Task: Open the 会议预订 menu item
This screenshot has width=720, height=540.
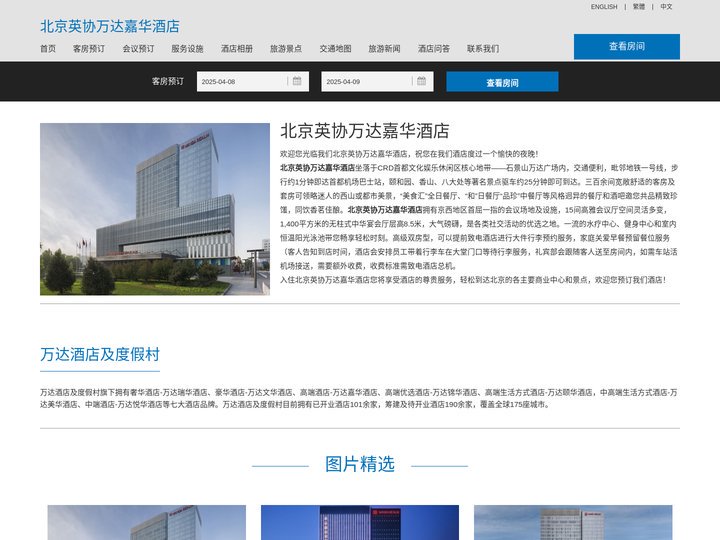Action: (x=138, y=49)
